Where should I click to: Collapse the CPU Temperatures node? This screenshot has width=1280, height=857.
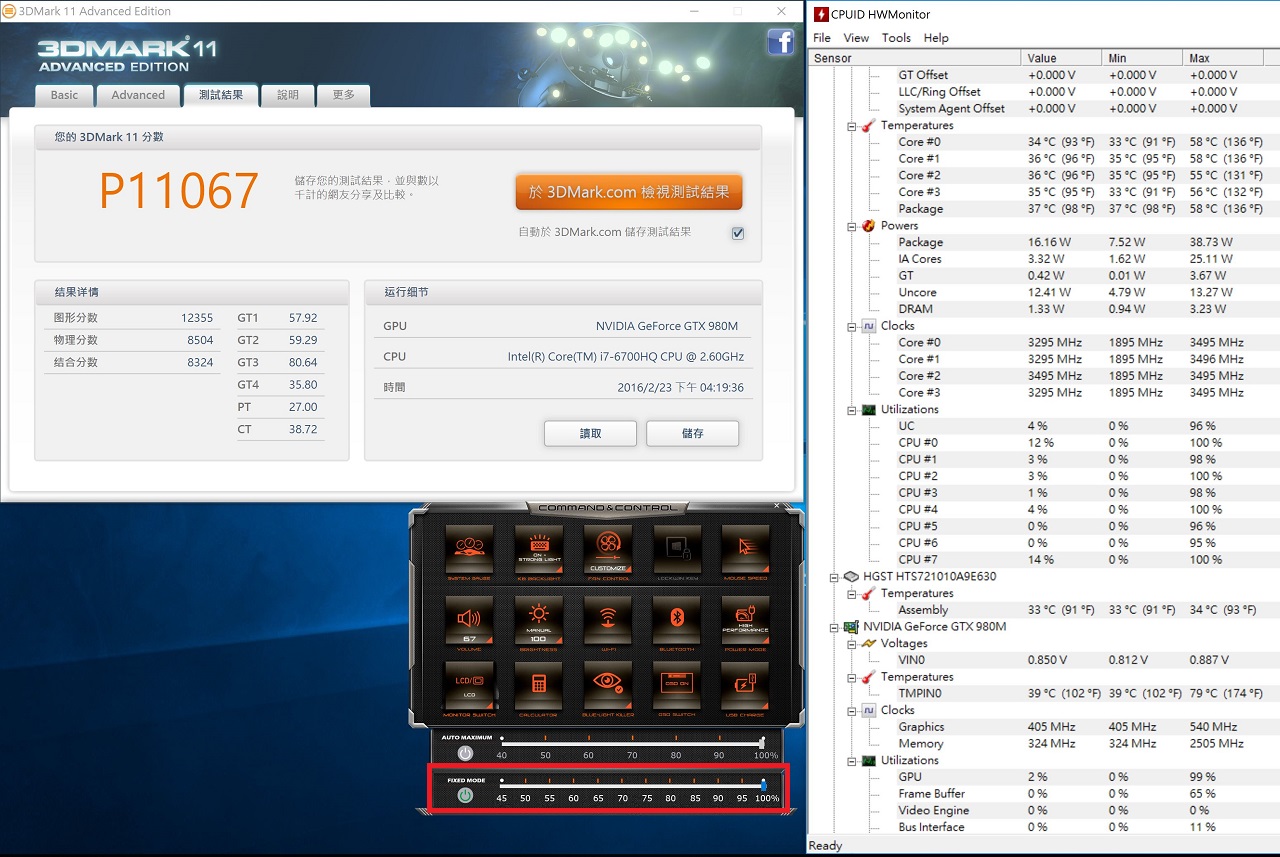tap(852, 126)
